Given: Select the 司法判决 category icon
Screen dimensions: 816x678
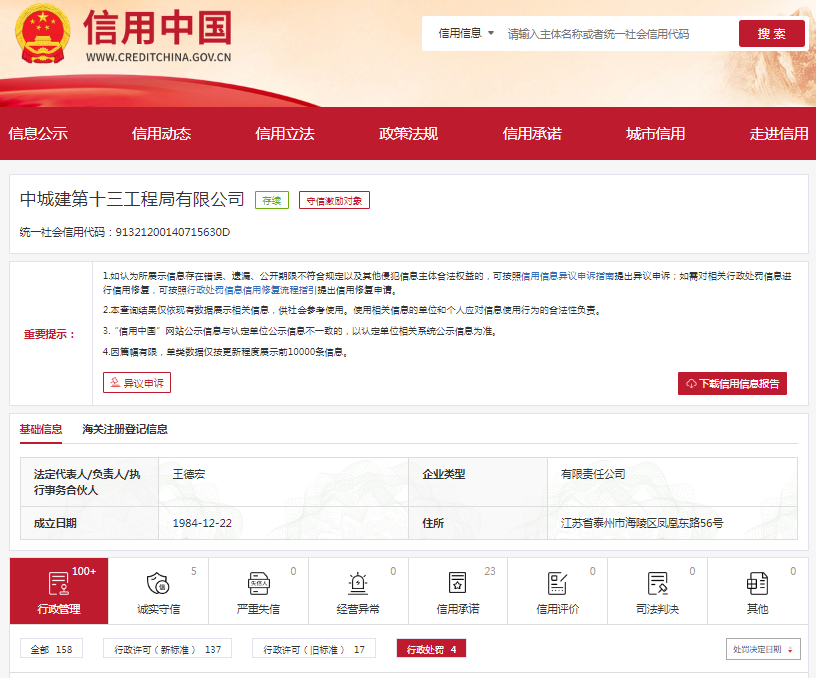Looking at the screenshot, I should pos(657,584).
